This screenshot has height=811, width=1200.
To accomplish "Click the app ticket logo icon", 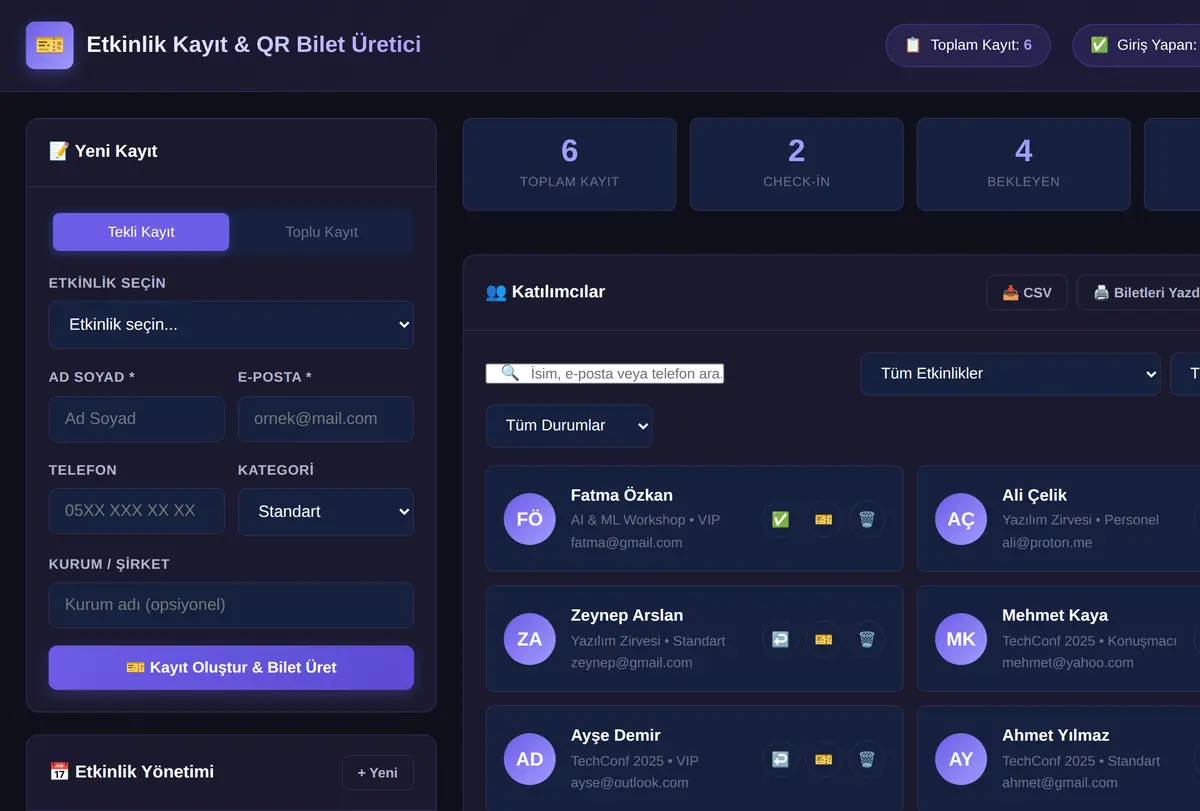I will pos(50,45).
